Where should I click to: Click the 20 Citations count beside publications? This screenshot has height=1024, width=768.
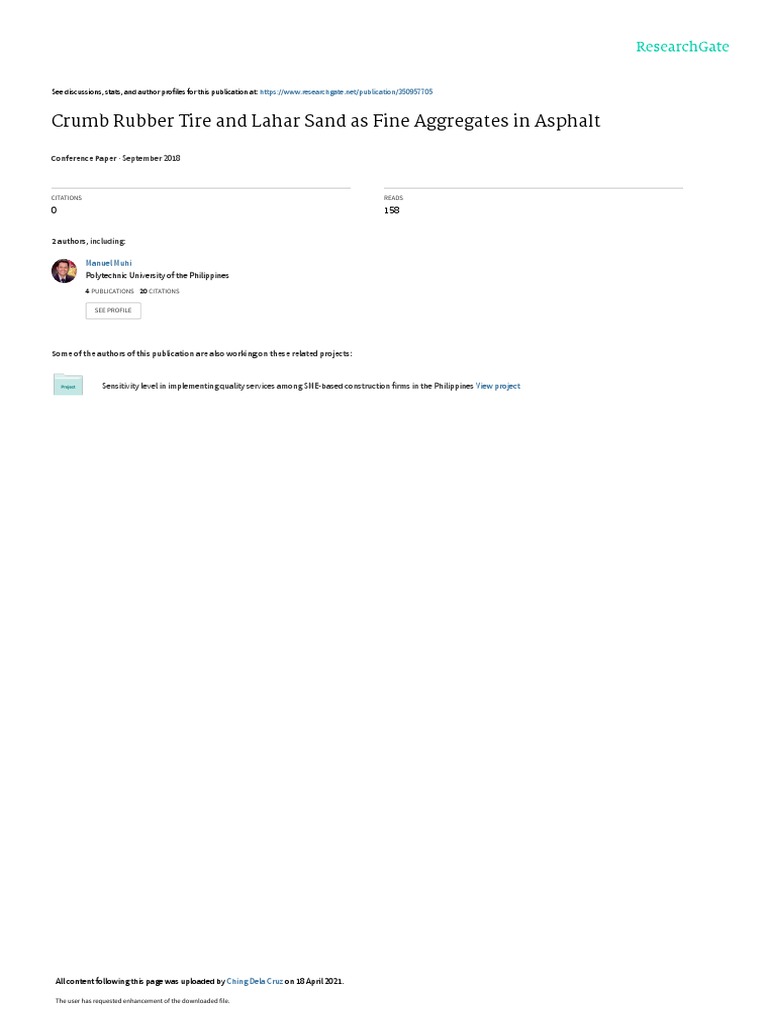click(x=159, y=291)
